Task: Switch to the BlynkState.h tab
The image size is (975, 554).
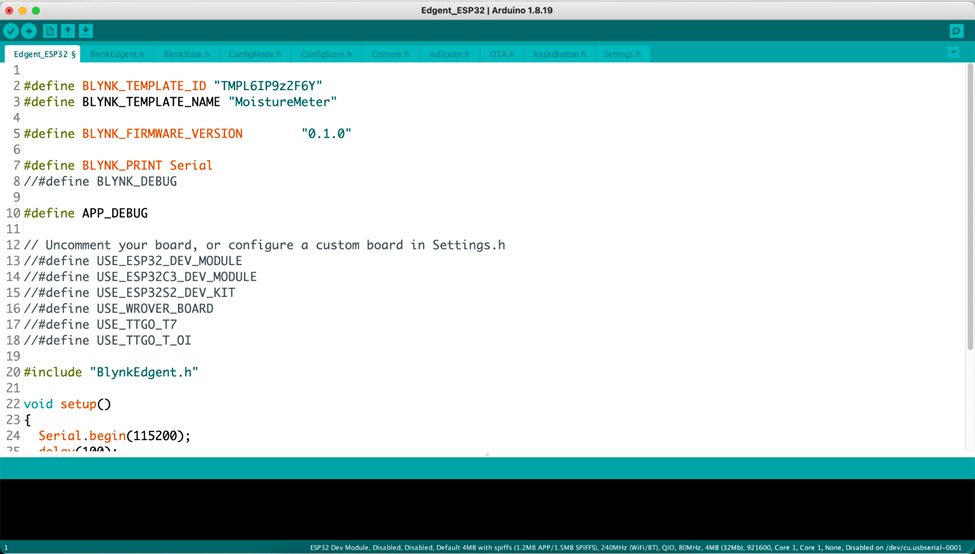Action: (187, 54)
